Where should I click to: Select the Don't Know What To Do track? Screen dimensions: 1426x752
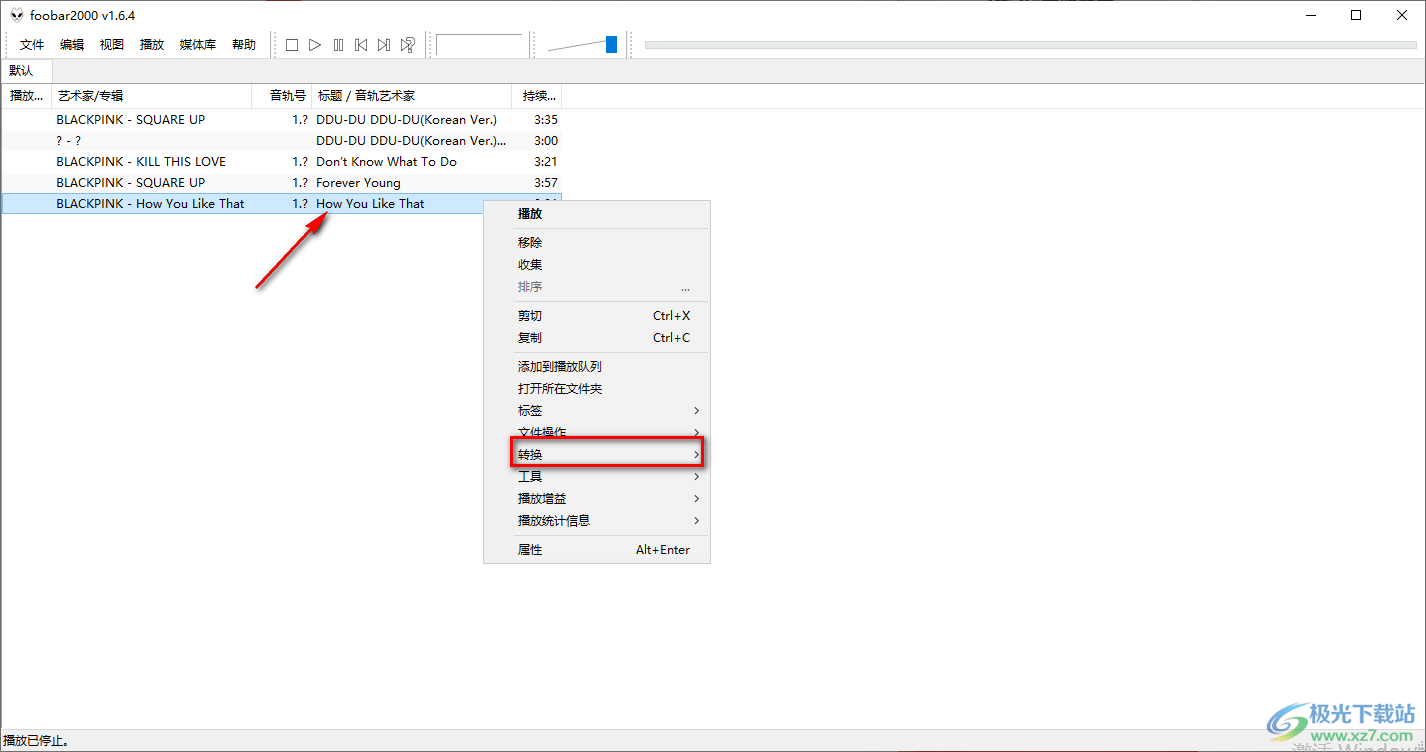(386, 162)
